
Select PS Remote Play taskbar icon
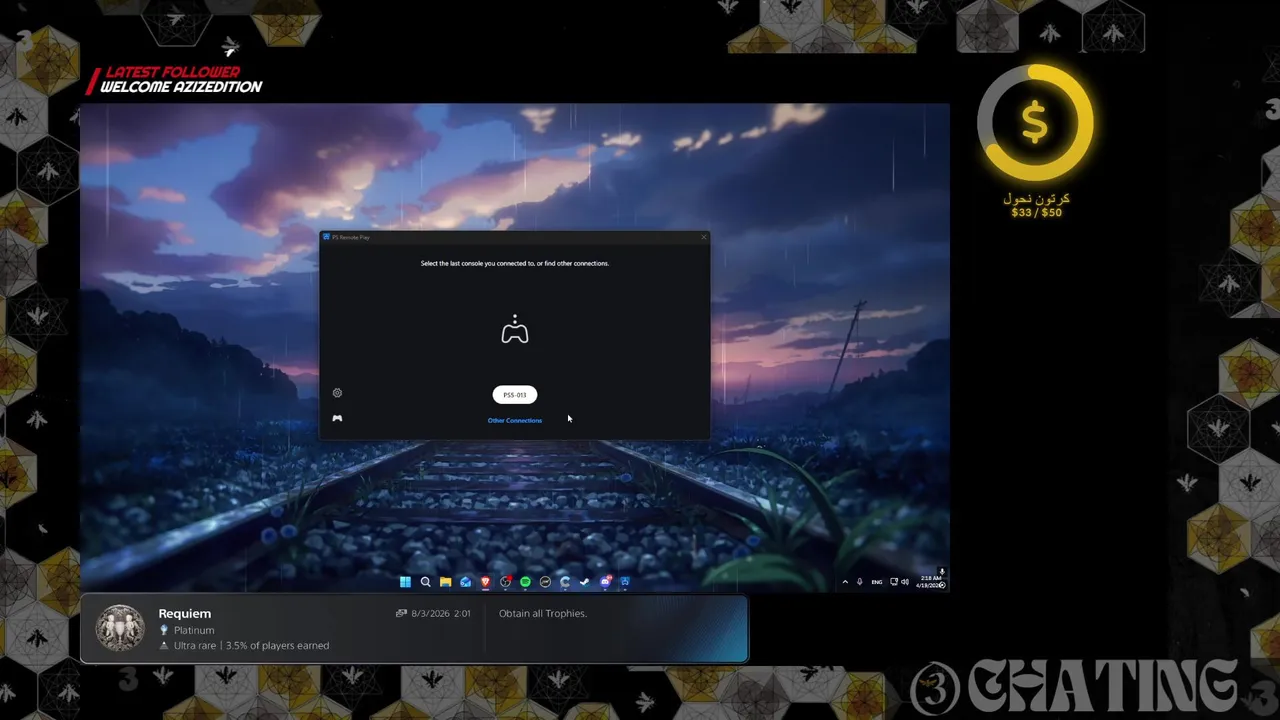click(625, 582)
